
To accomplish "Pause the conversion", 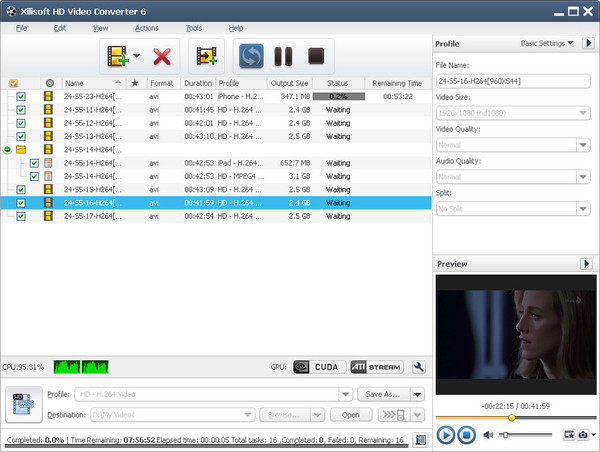I will tap(283, 56).
